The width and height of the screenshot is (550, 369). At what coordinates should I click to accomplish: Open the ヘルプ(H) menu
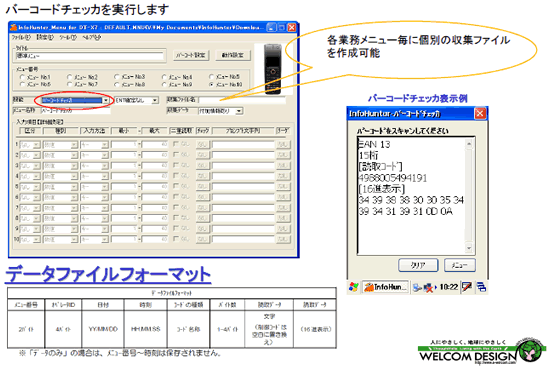(91, 38)
